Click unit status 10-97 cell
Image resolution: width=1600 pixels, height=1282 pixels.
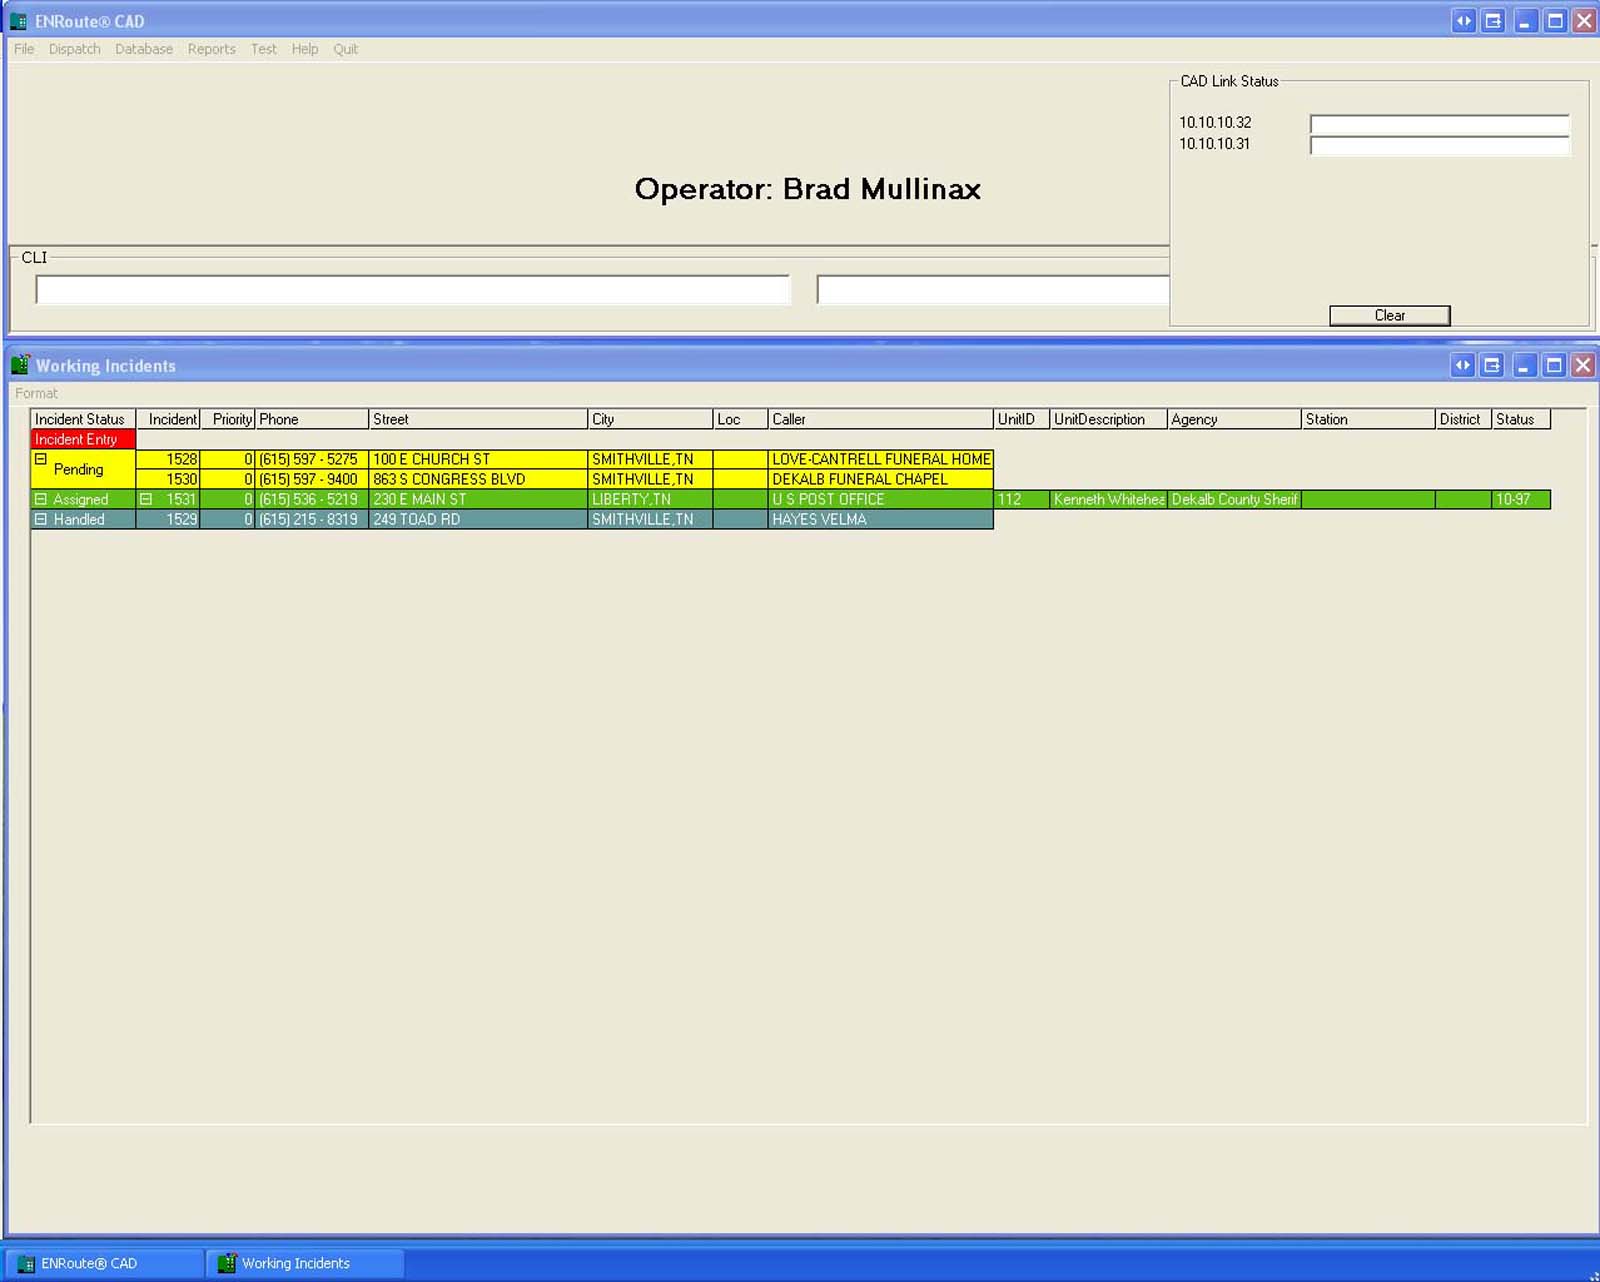(x=1521, y=499)
